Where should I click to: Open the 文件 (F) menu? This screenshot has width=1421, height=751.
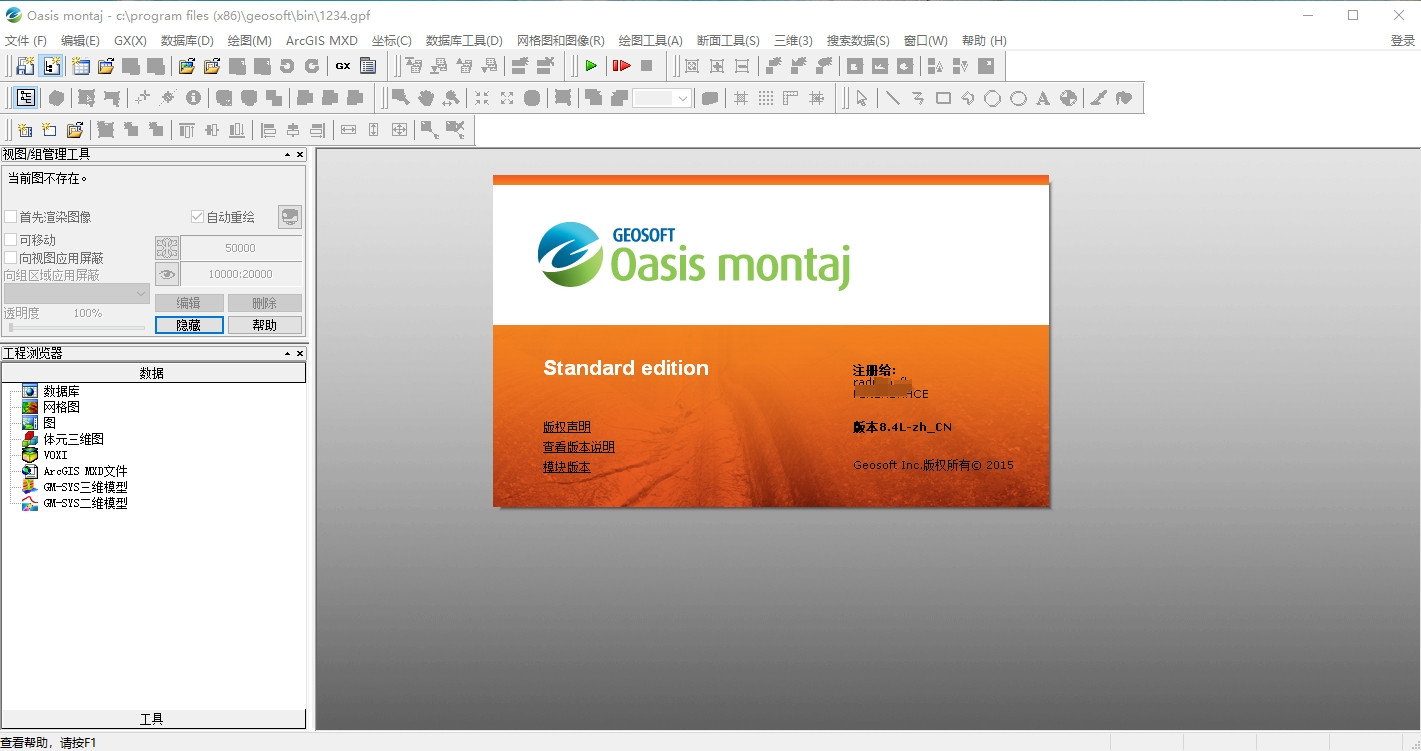(26, 41)
